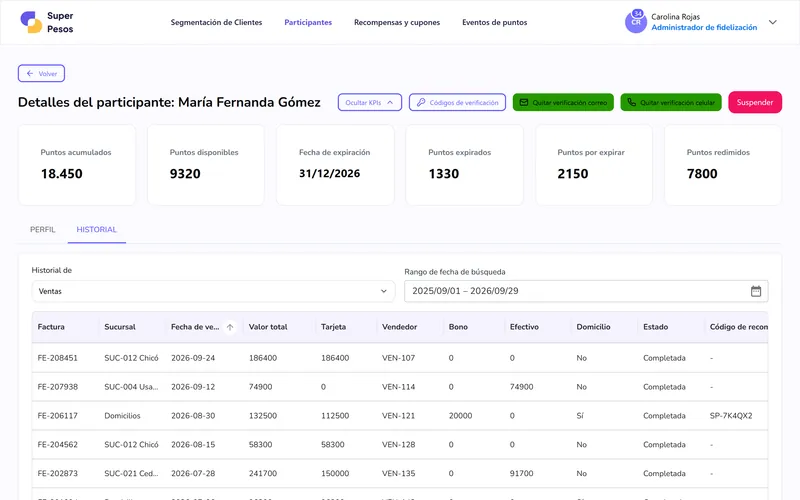Click Quitar verificación celular button

tap(671, 102)
